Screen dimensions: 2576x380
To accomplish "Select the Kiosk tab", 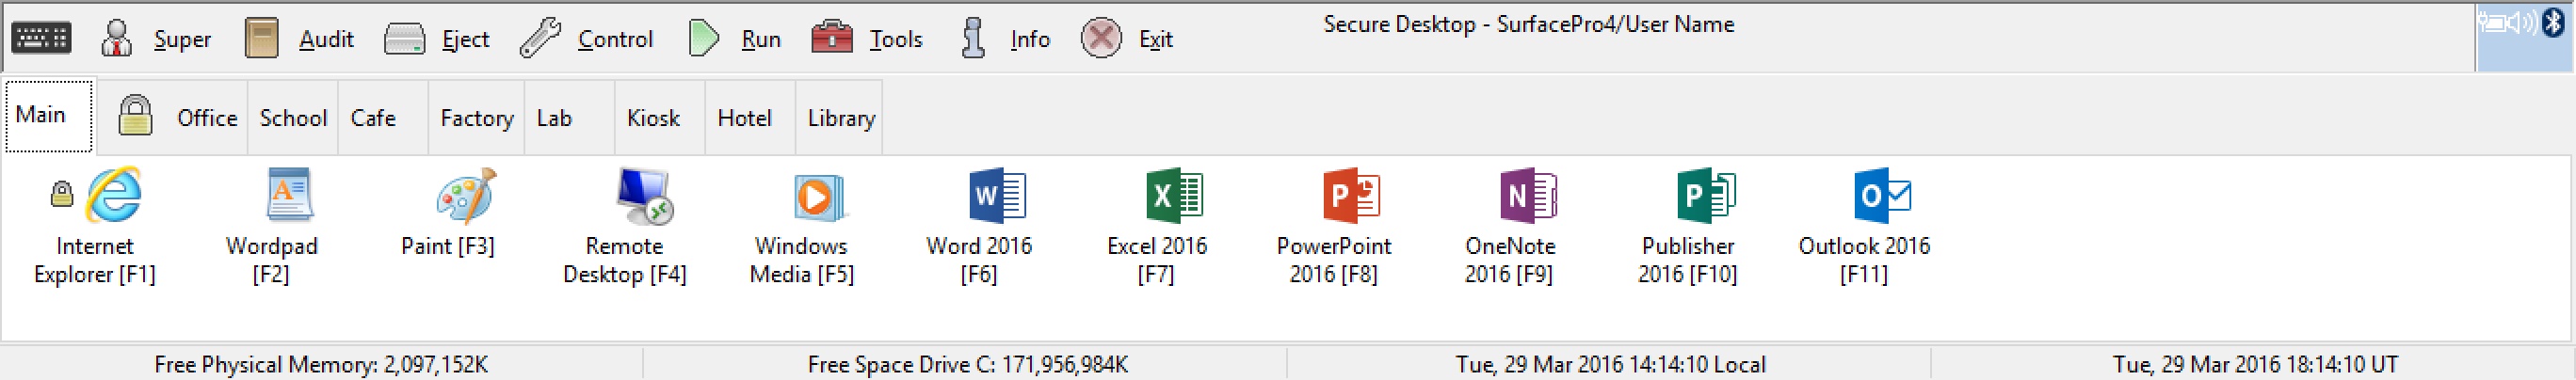I will click(653, 118).
